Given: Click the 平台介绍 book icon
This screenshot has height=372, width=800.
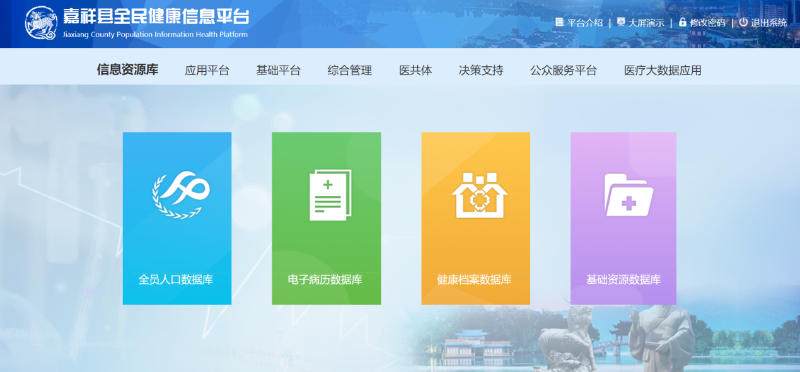Looking at the screenshot, I should click(x=559, y=22).
